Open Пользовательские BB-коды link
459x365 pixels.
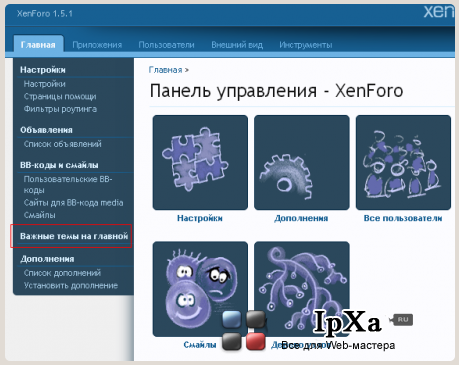pos(68,185)
